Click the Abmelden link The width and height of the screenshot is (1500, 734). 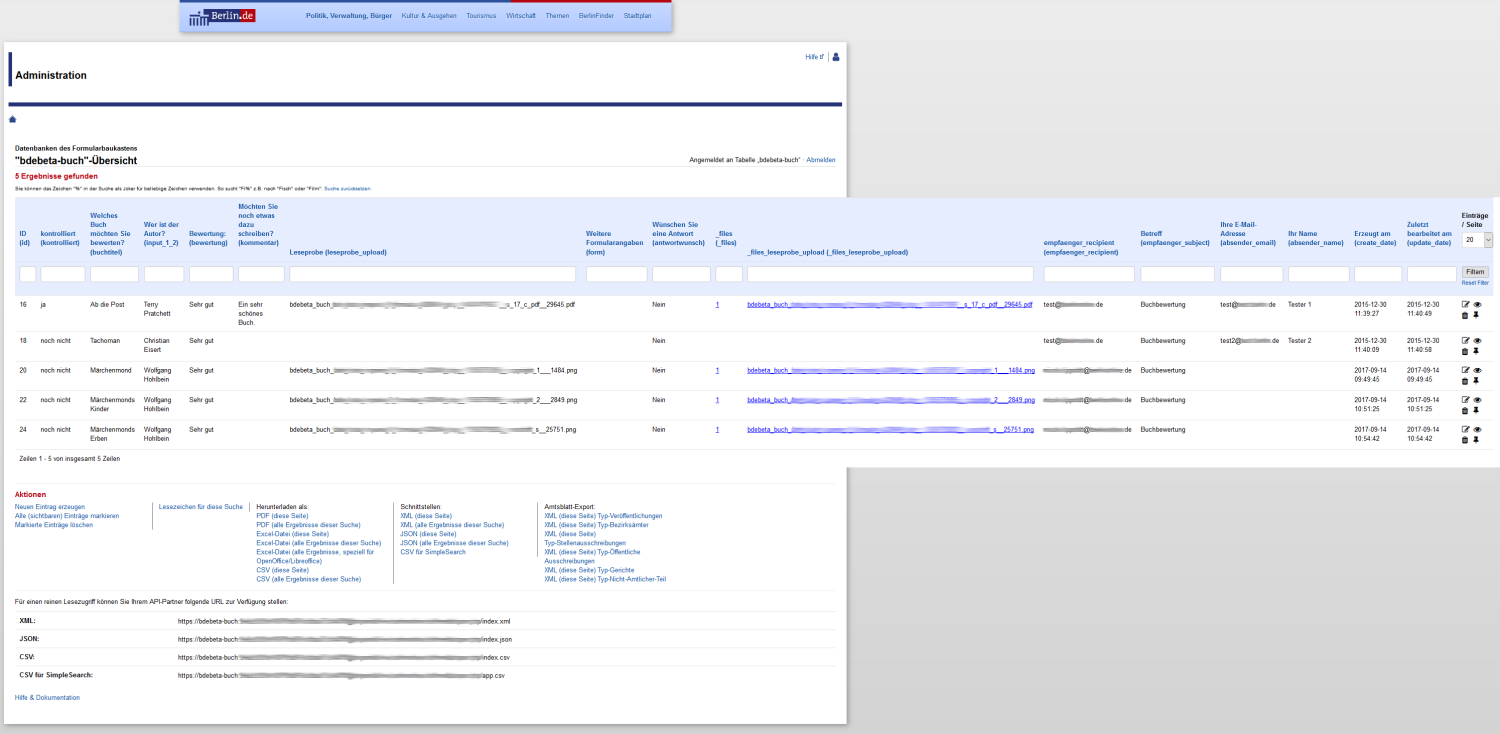click(820, 160)
